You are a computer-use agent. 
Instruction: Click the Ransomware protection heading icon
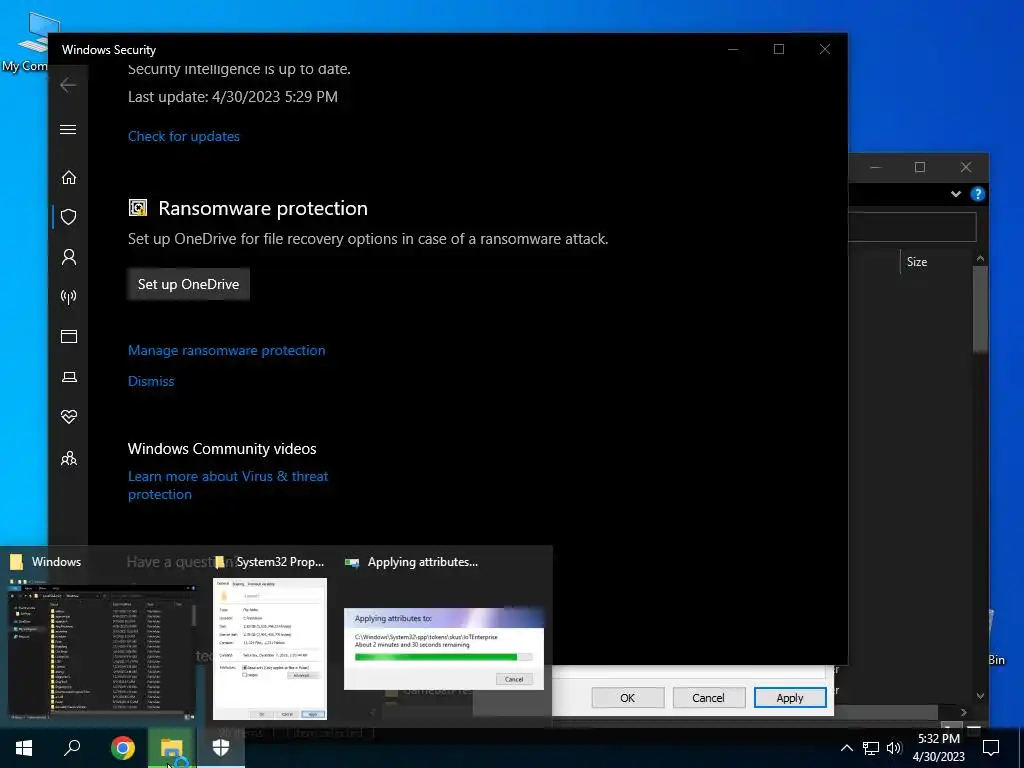click(x=138, y=208)
